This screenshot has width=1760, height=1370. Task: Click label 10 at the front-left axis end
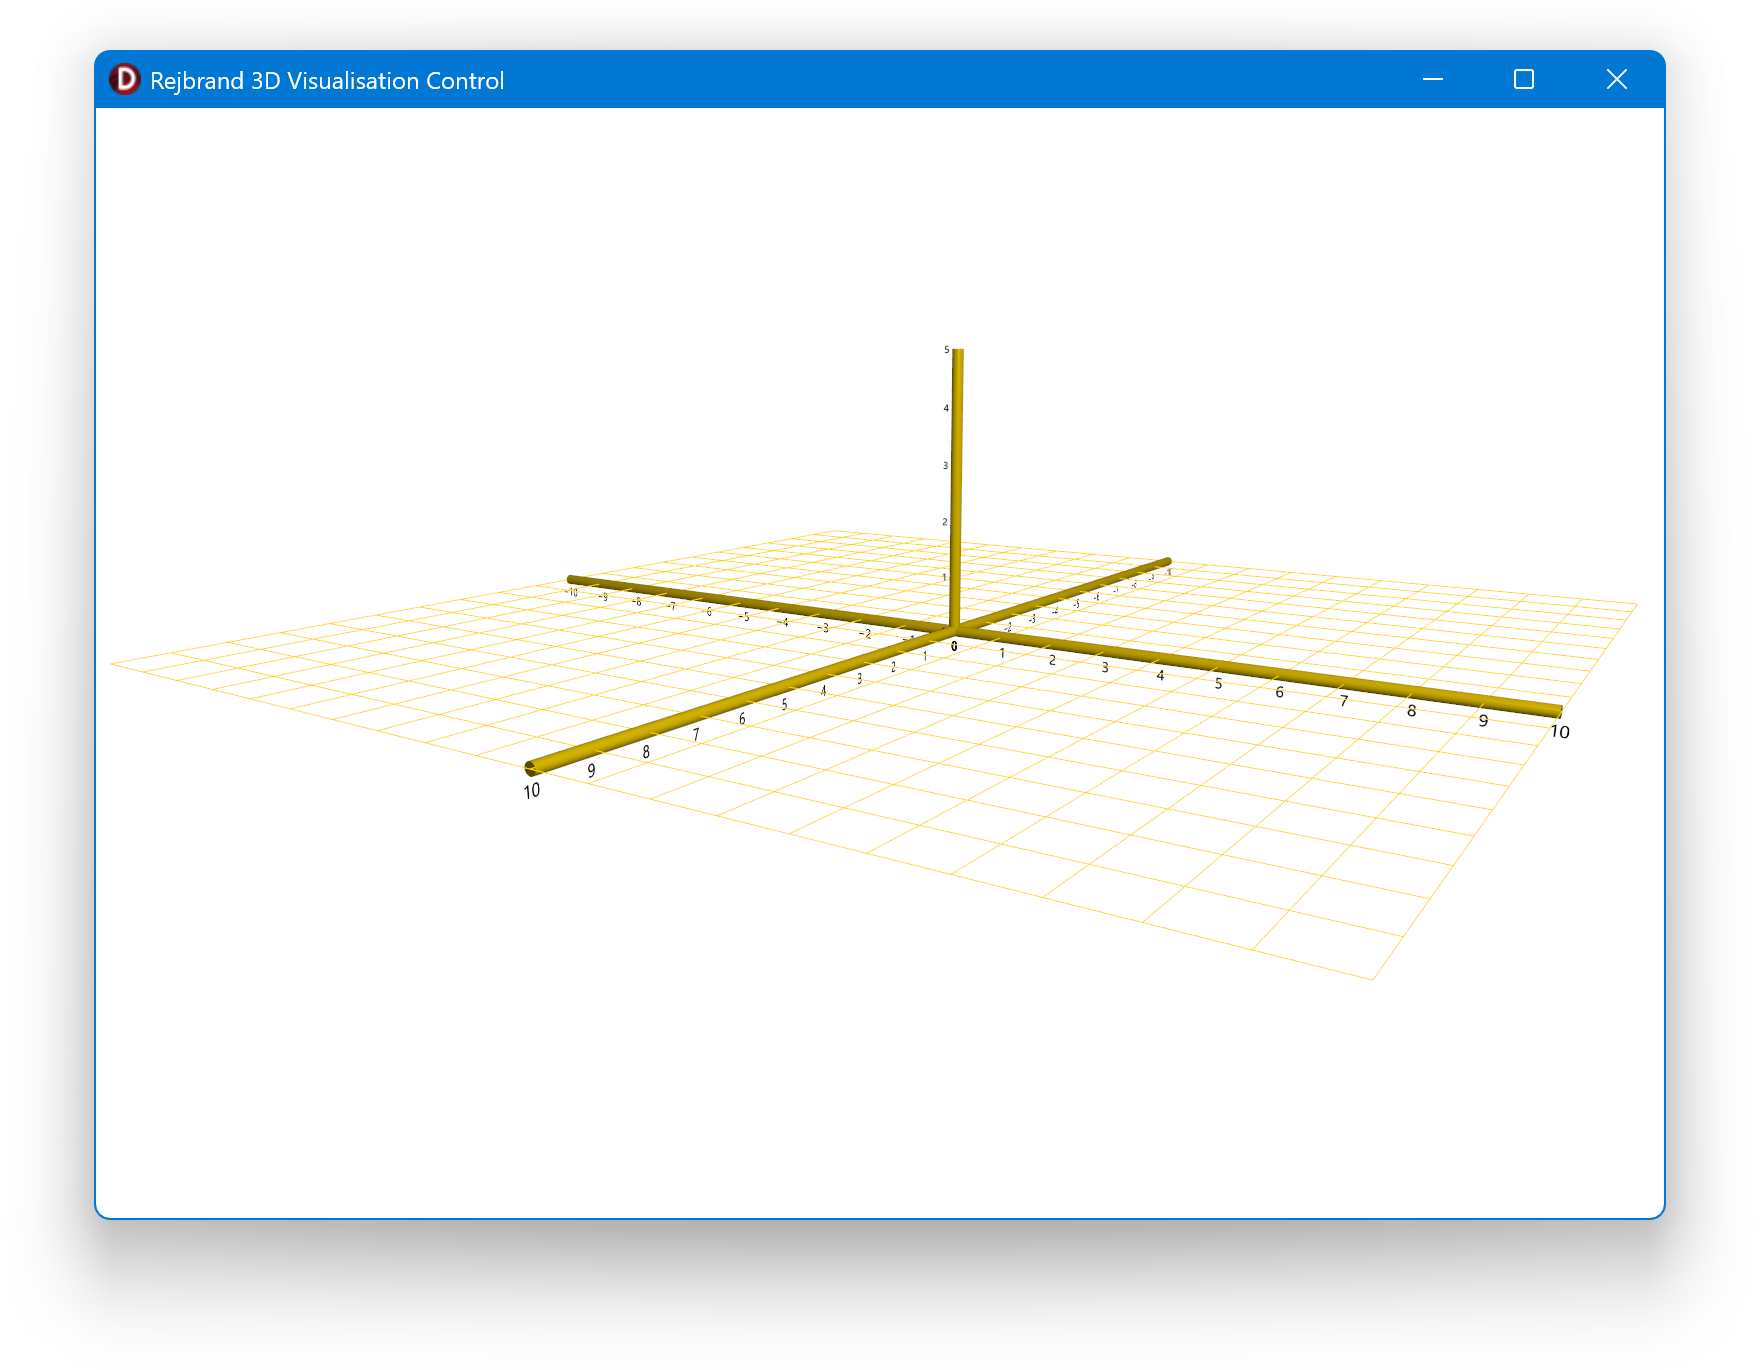point(532,791)
